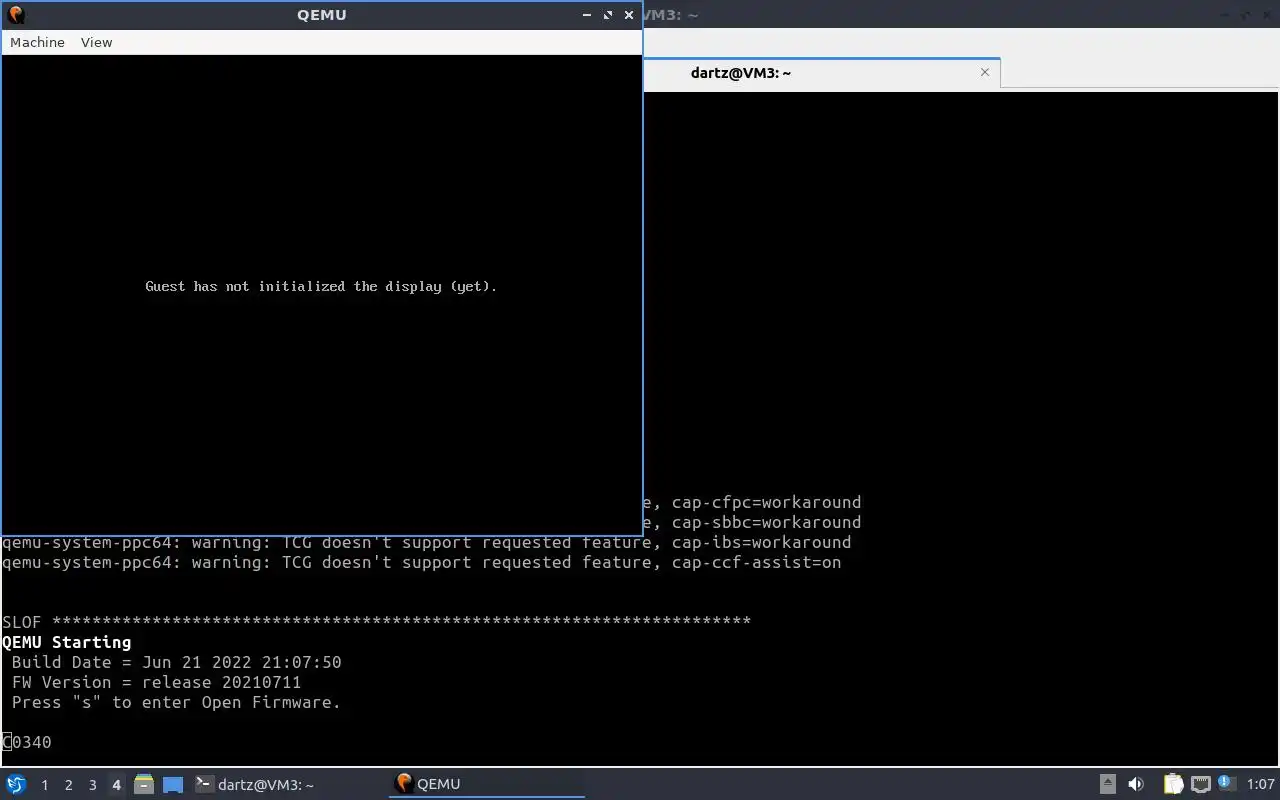Click the cap-ccf-assist=on warning line
Screen dimensions: 1280x800
coord(421,562)
